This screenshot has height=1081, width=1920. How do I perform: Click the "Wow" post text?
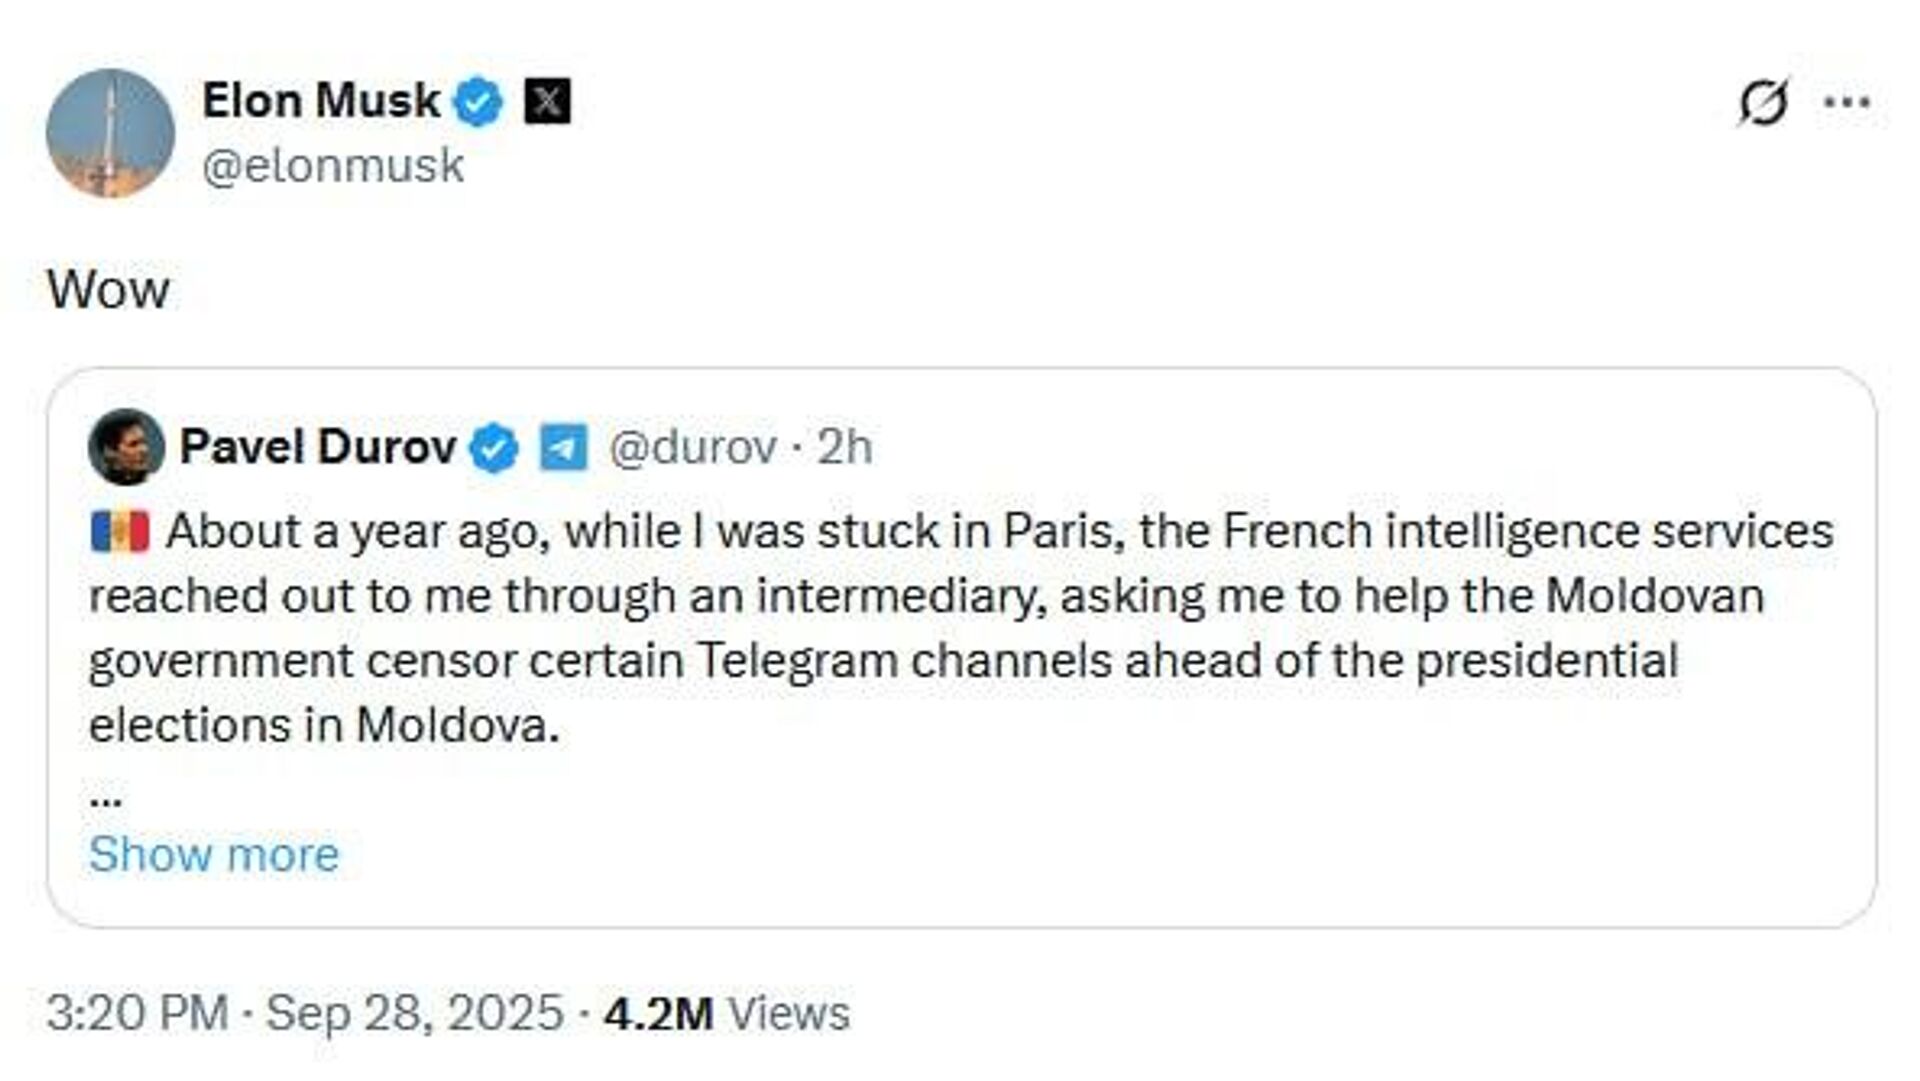tap(108, 290)
